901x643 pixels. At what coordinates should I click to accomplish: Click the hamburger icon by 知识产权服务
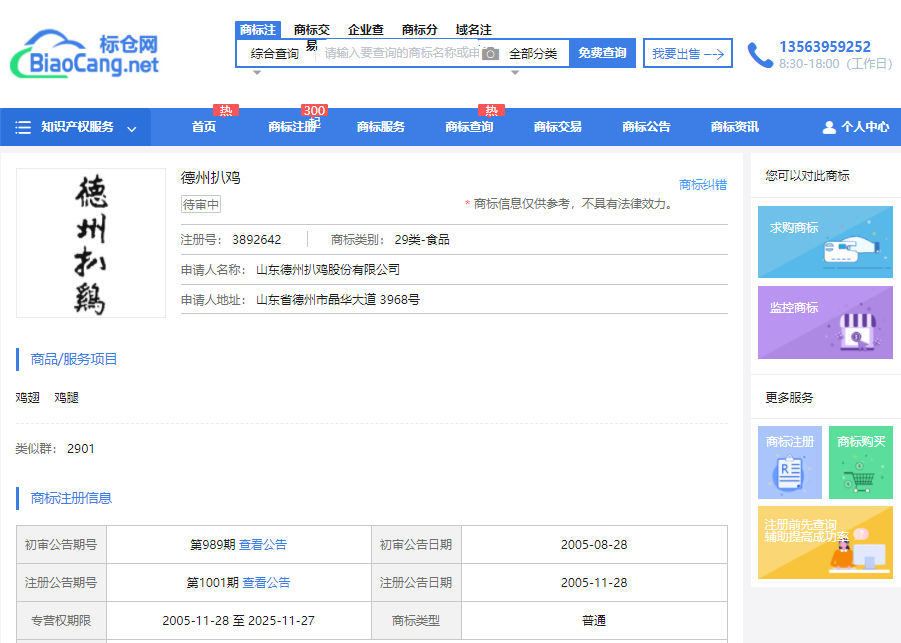tap(23, 127)
